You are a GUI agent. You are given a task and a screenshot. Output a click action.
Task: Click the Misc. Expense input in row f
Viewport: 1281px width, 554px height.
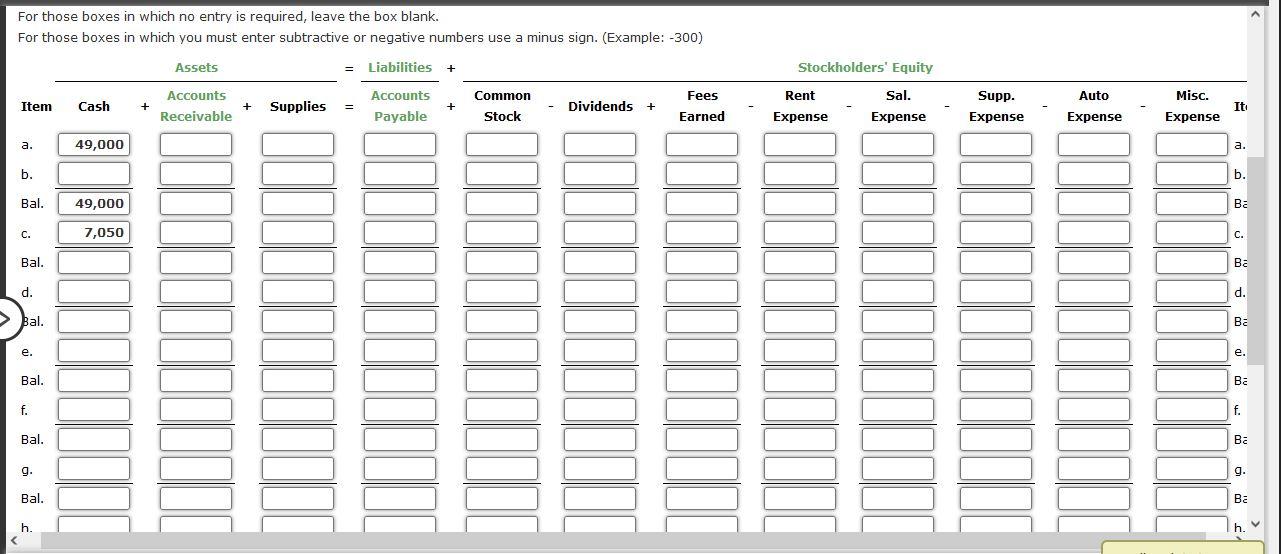click(1192, 410)
